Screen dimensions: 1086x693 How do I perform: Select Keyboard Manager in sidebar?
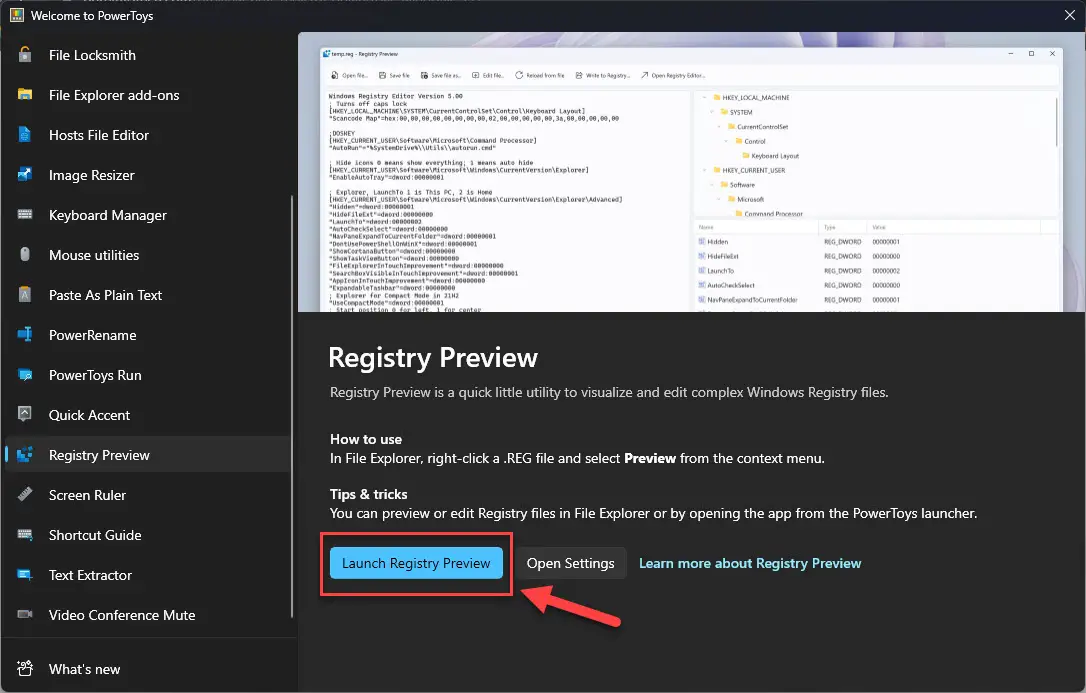[108, 215]
